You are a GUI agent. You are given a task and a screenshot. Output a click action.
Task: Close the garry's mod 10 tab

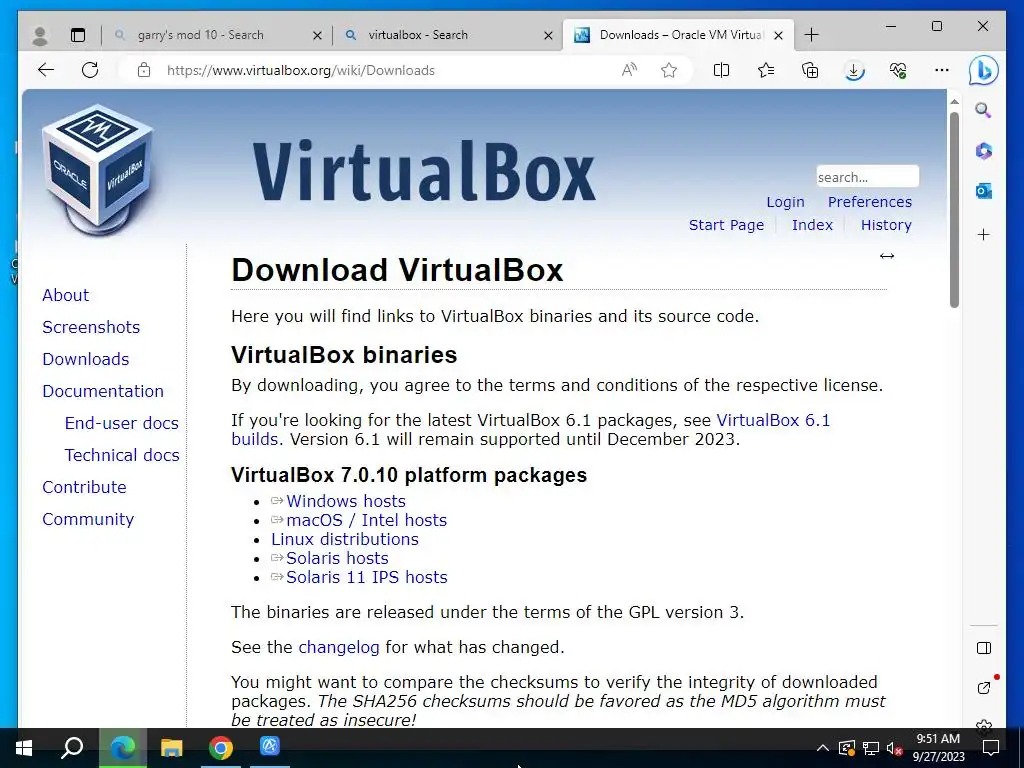pyautogui.click(x=317, y=35)
